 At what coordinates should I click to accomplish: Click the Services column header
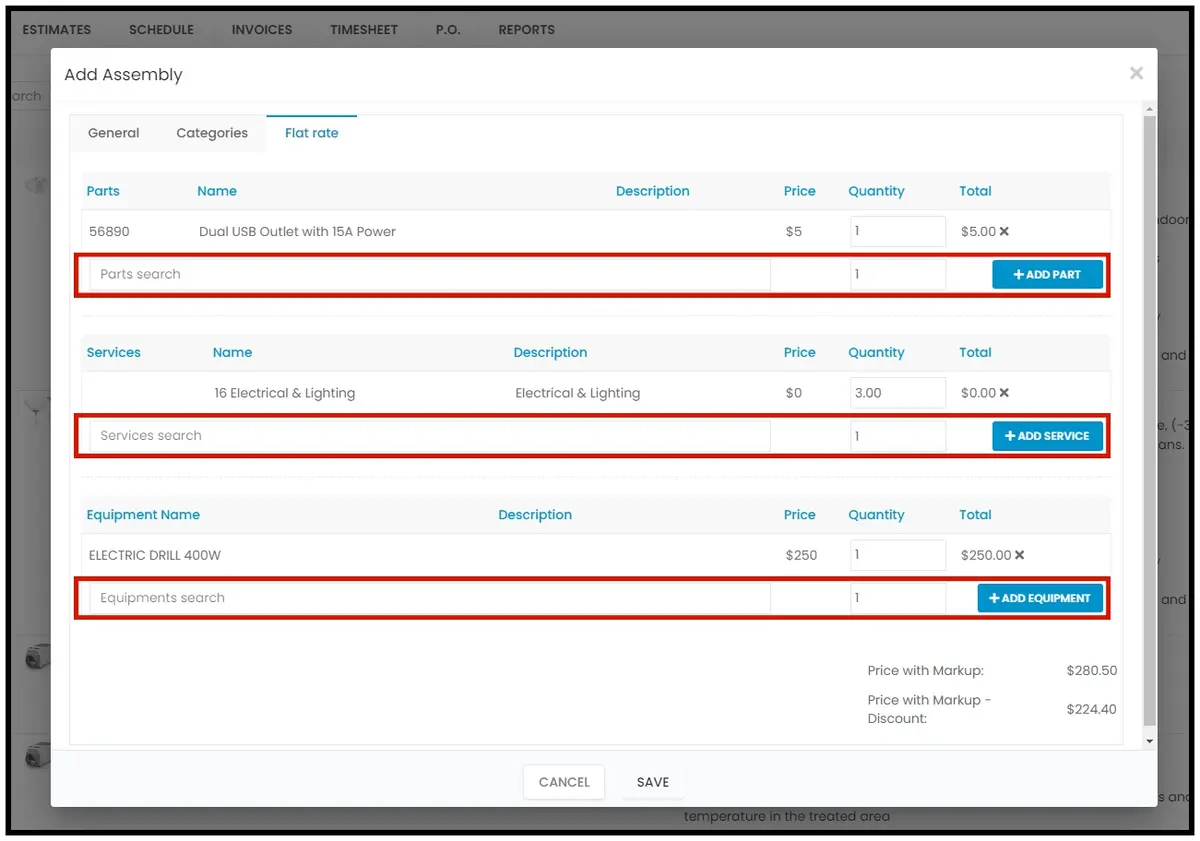114,353
